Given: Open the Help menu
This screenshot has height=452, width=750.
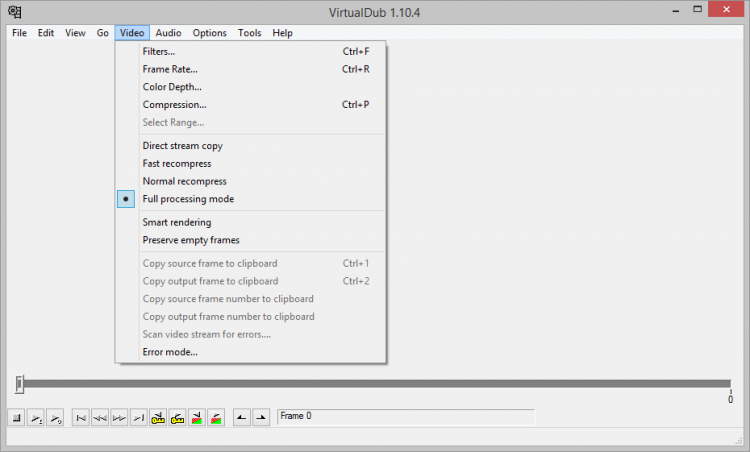Looking at the screenshot, I should [282, 33].
